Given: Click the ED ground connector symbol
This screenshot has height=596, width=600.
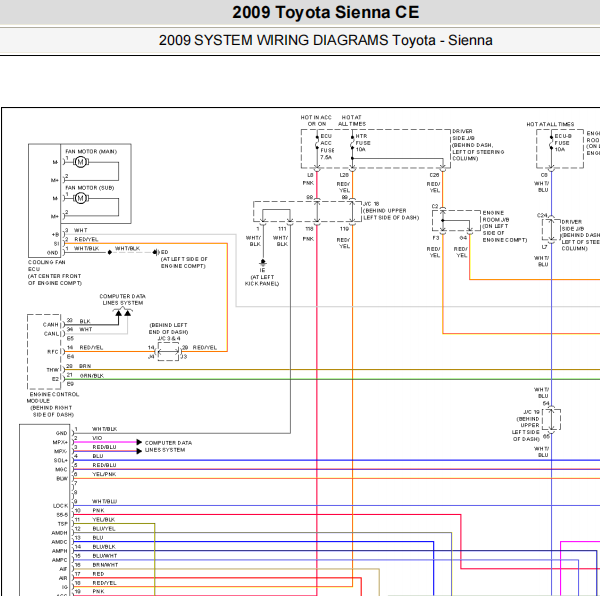Looking at the screenshot, I should (155, 252).
